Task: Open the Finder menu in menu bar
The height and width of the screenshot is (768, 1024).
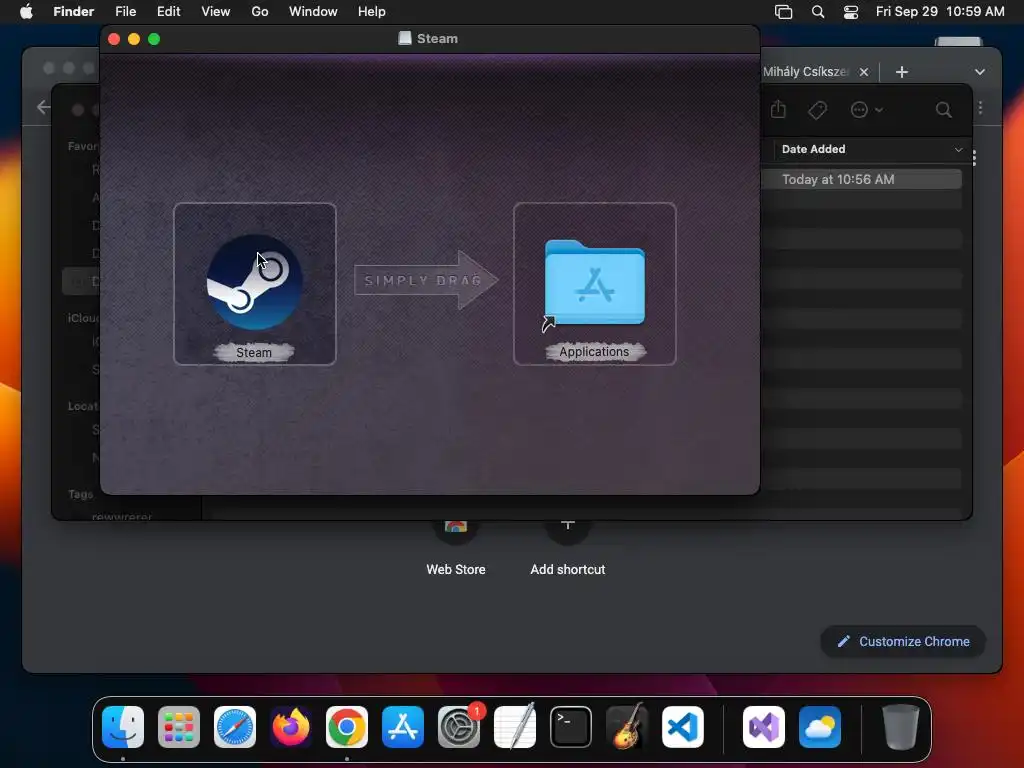Action: 73,12
